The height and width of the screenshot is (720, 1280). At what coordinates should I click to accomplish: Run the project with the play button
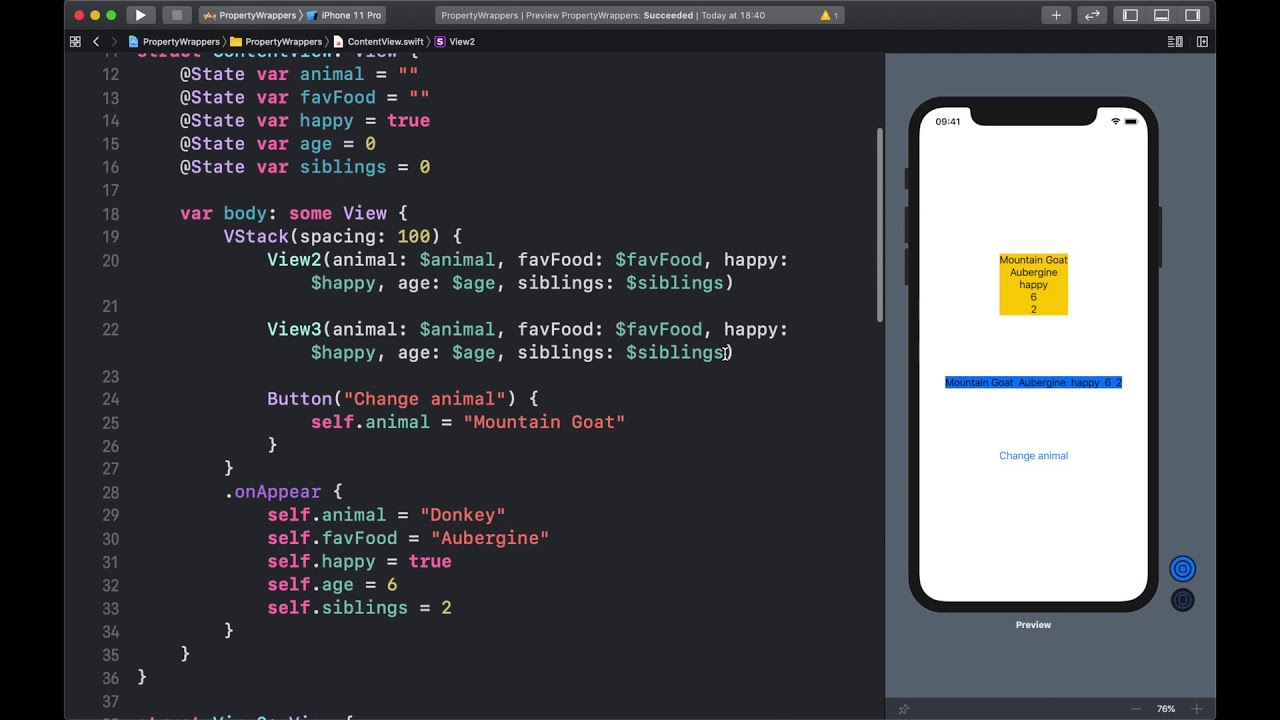coord(140,15)
